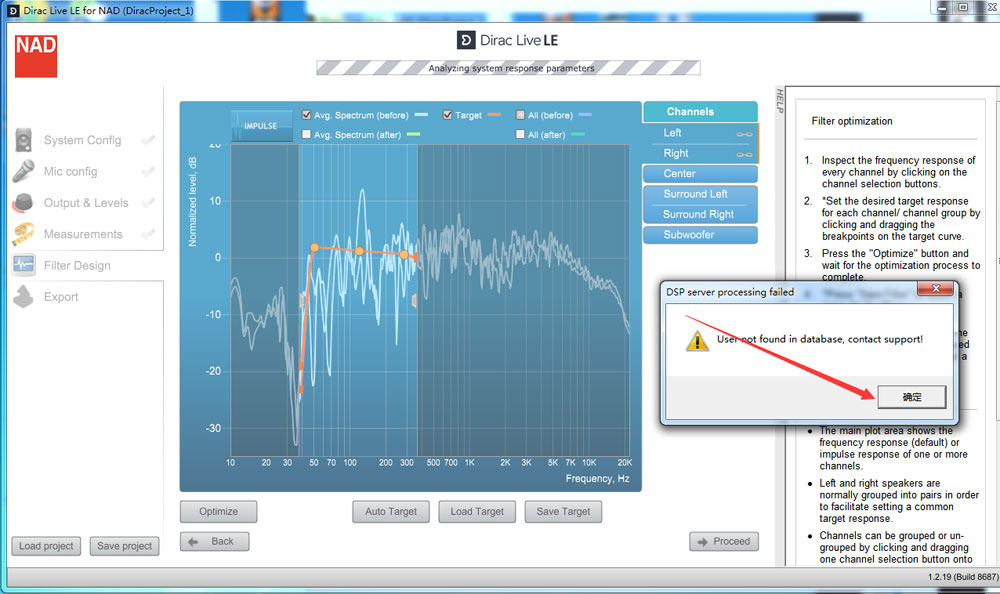The width and height of the screenshot is (1000, 594).
Task: Toggle Avg. Spectrum (before) checkbox
Action: [306, 115]
